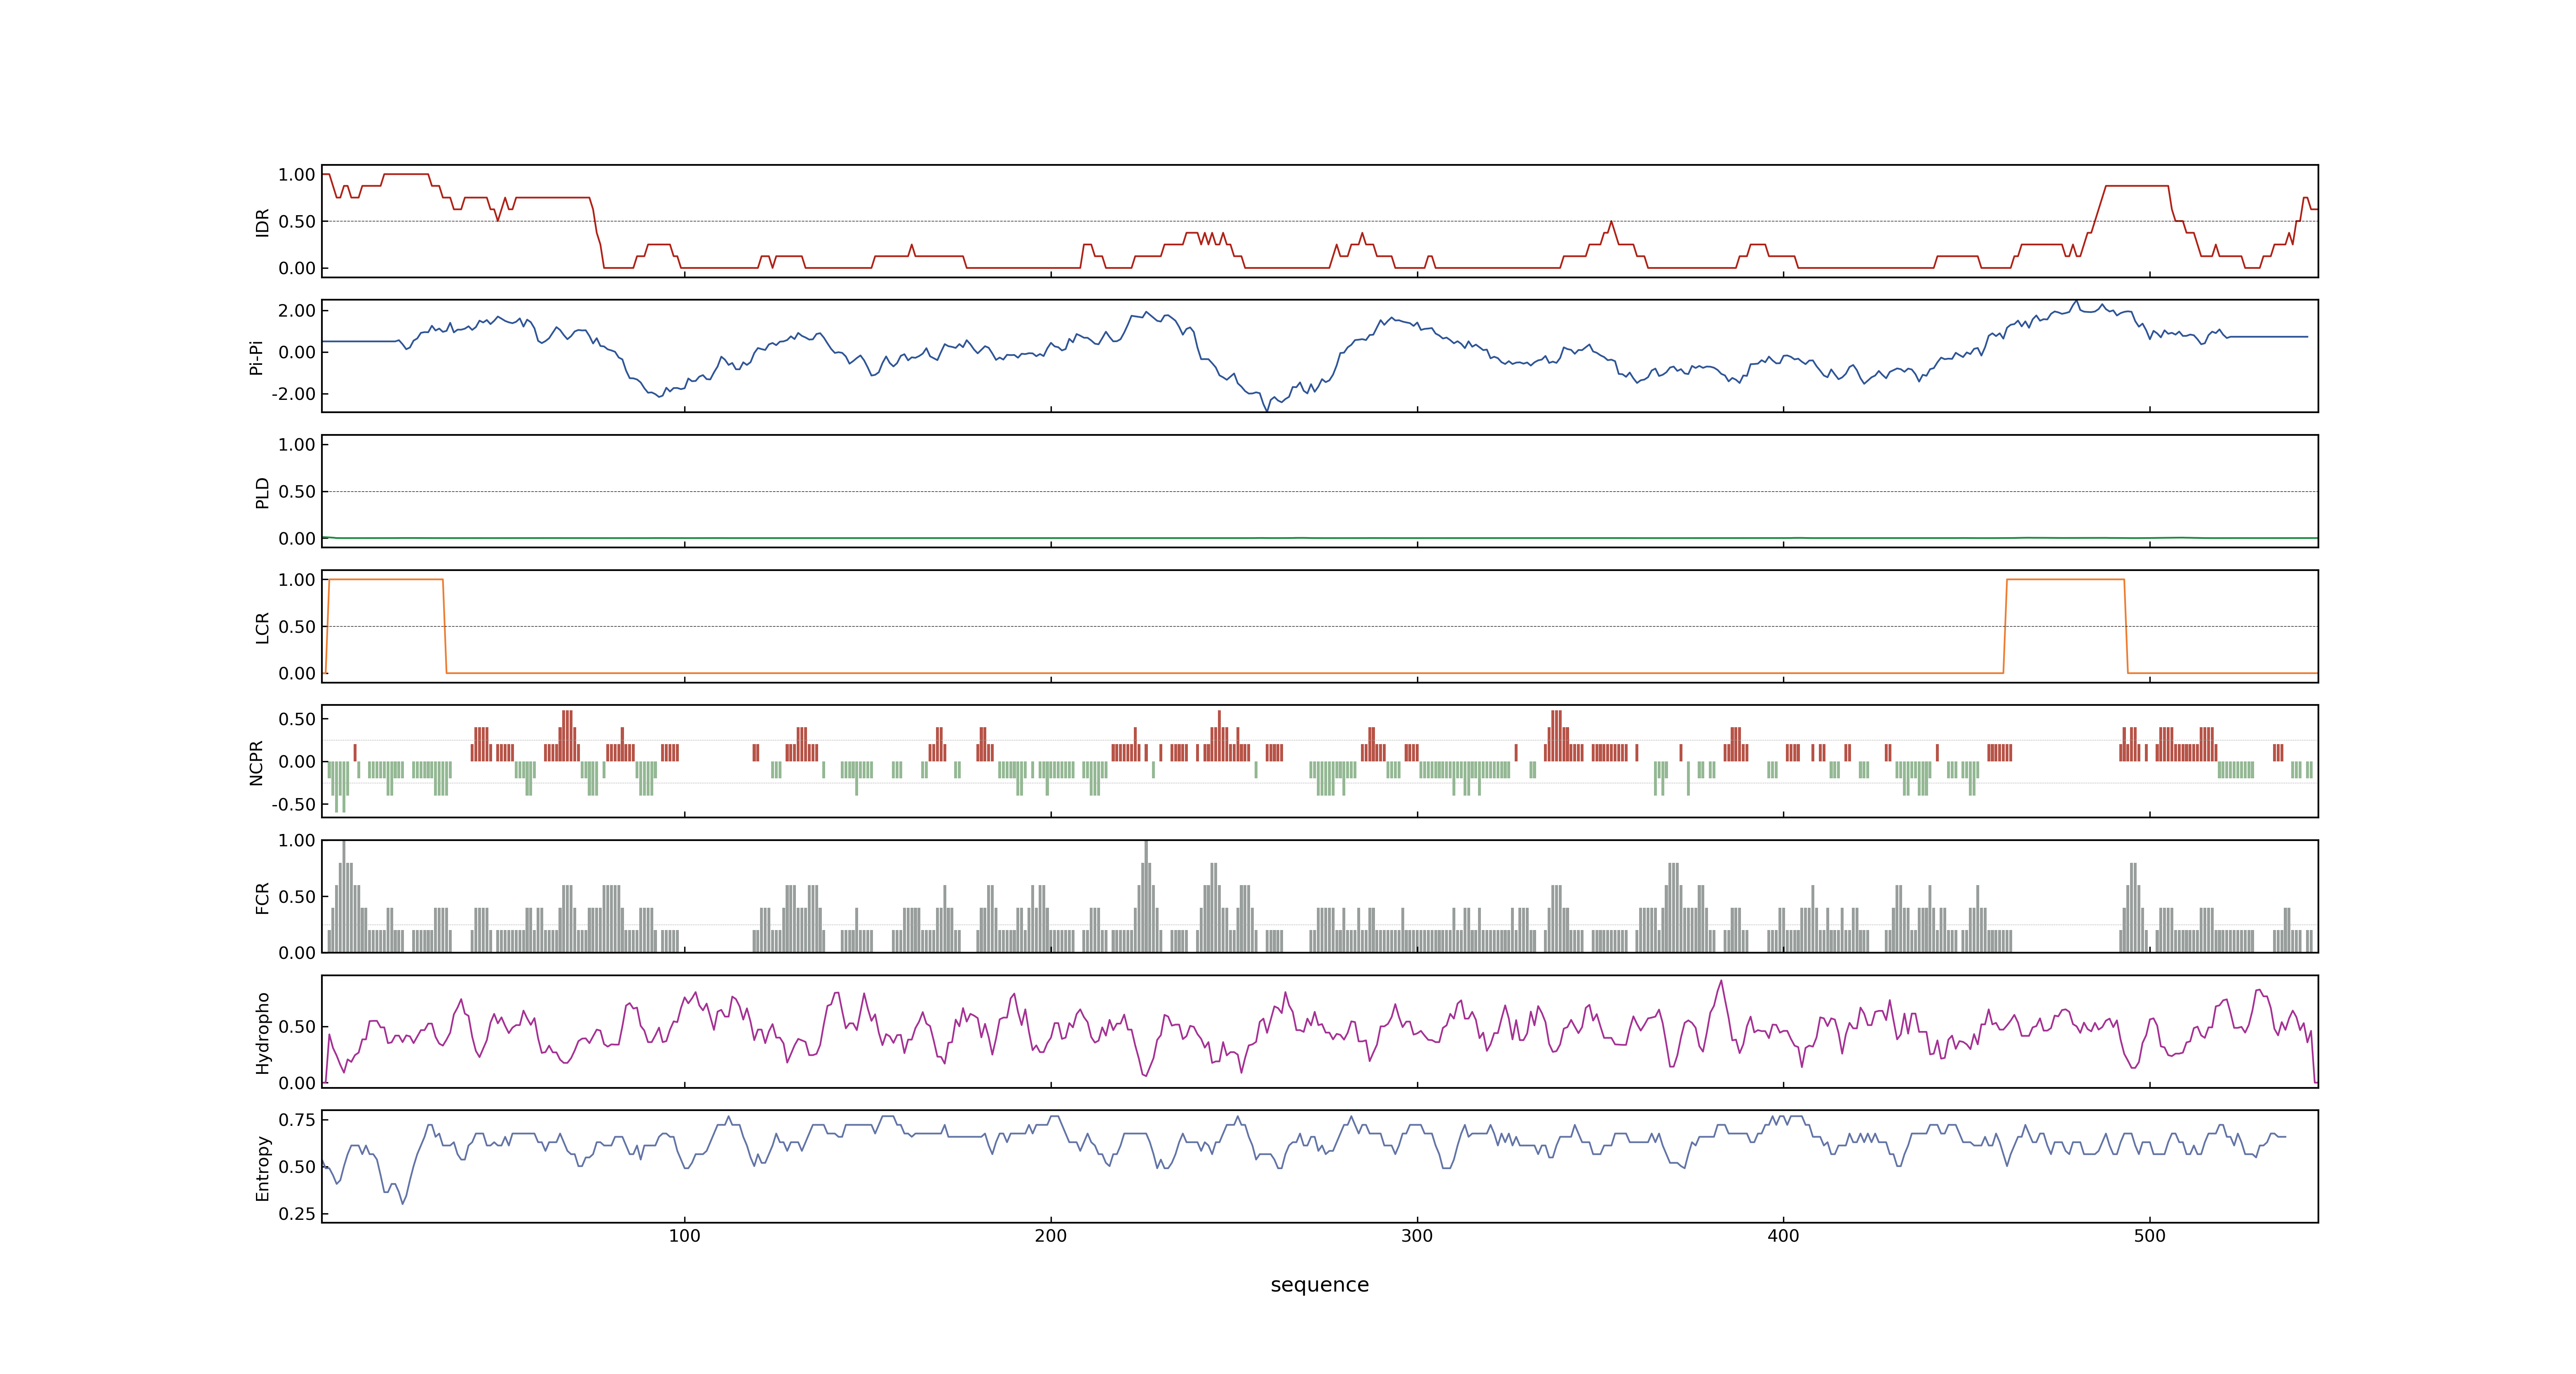Click the -0.50 tick of NCPR panel

tap(293, 804)
